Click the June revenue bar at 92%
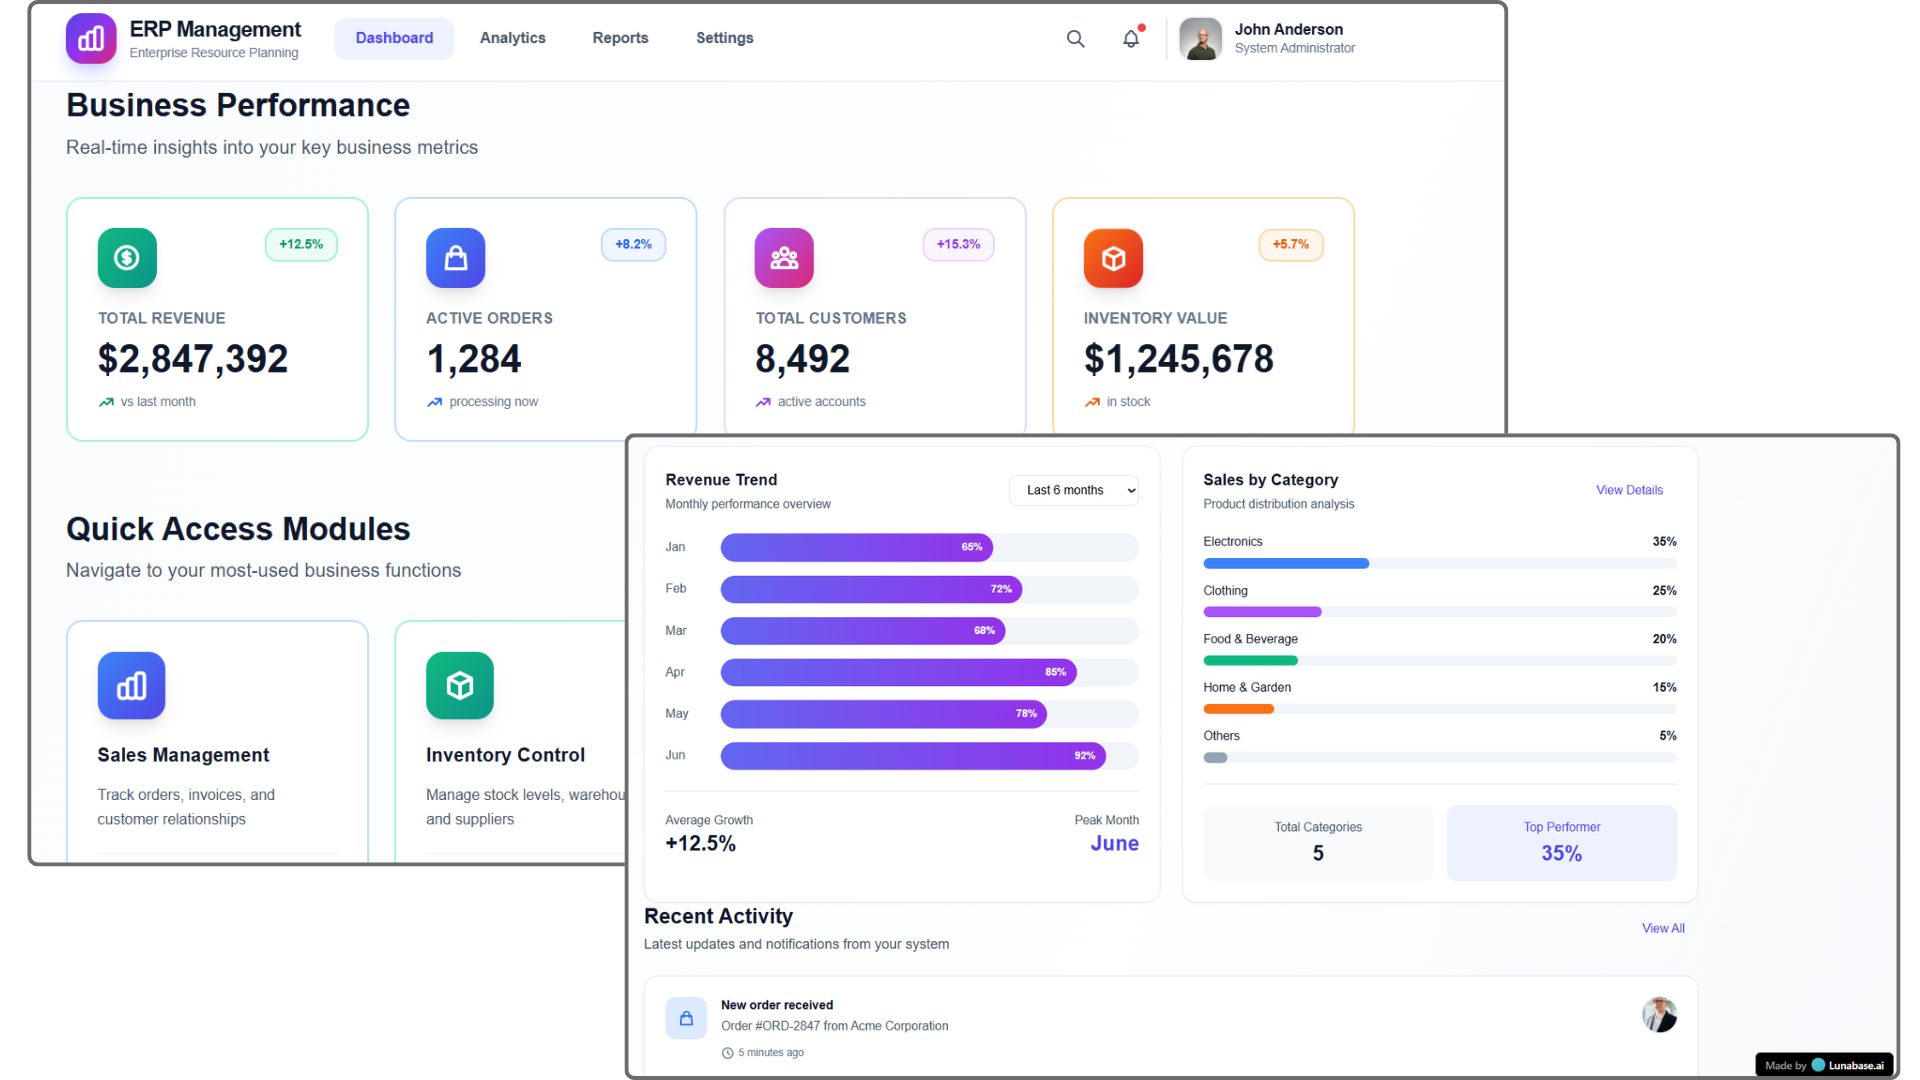 (912, 756)
